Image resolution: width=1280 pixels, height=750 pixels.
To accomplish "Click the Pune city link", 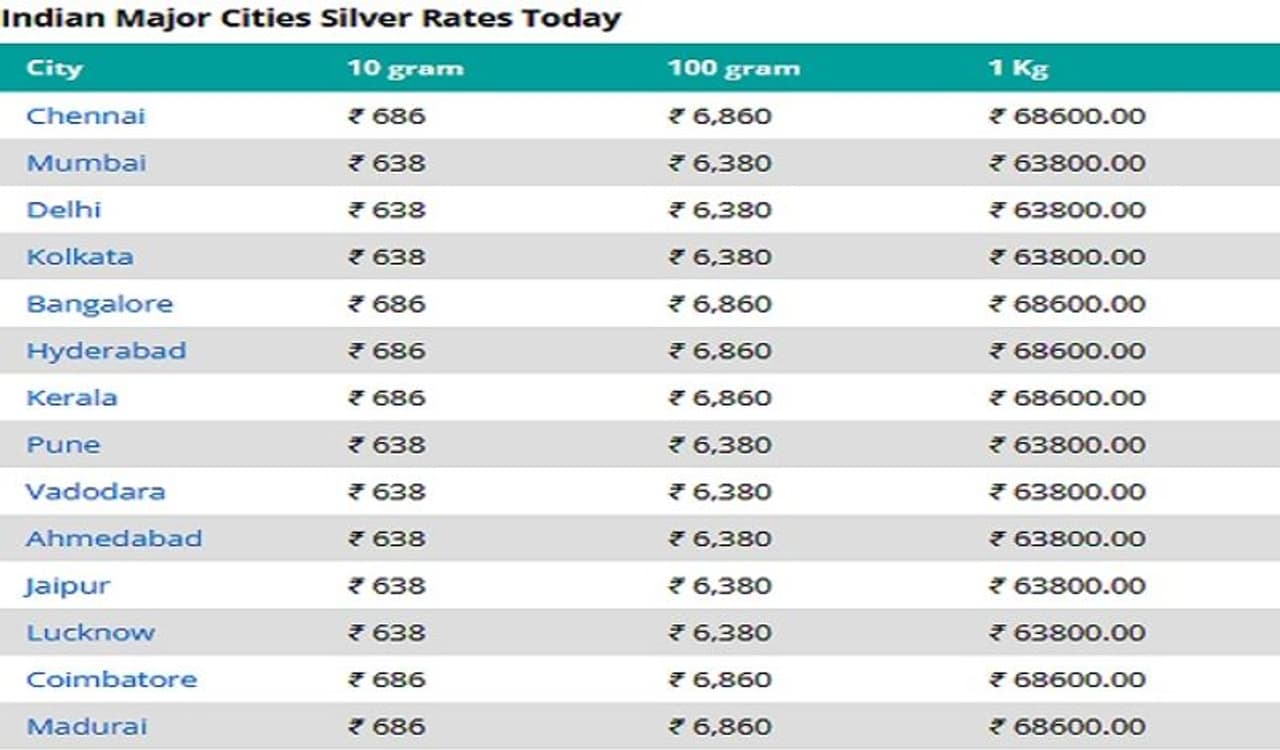I will click(63, 445).
